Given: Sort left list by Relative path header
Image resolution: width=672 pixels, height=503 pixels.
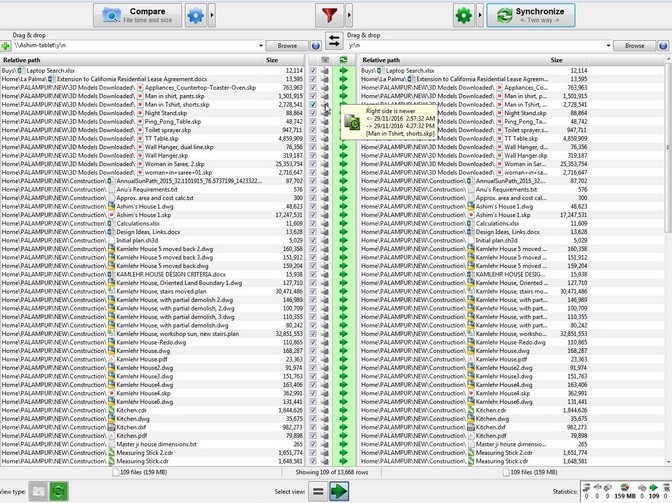Looking at the screenshot, I should [131, 60].
